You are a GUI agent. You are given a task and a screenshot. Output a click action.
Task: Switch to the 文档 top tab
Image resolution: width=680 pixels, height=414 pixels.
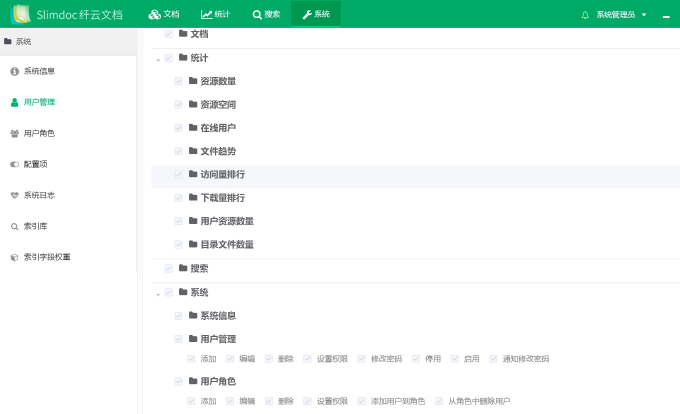(164, 14)
